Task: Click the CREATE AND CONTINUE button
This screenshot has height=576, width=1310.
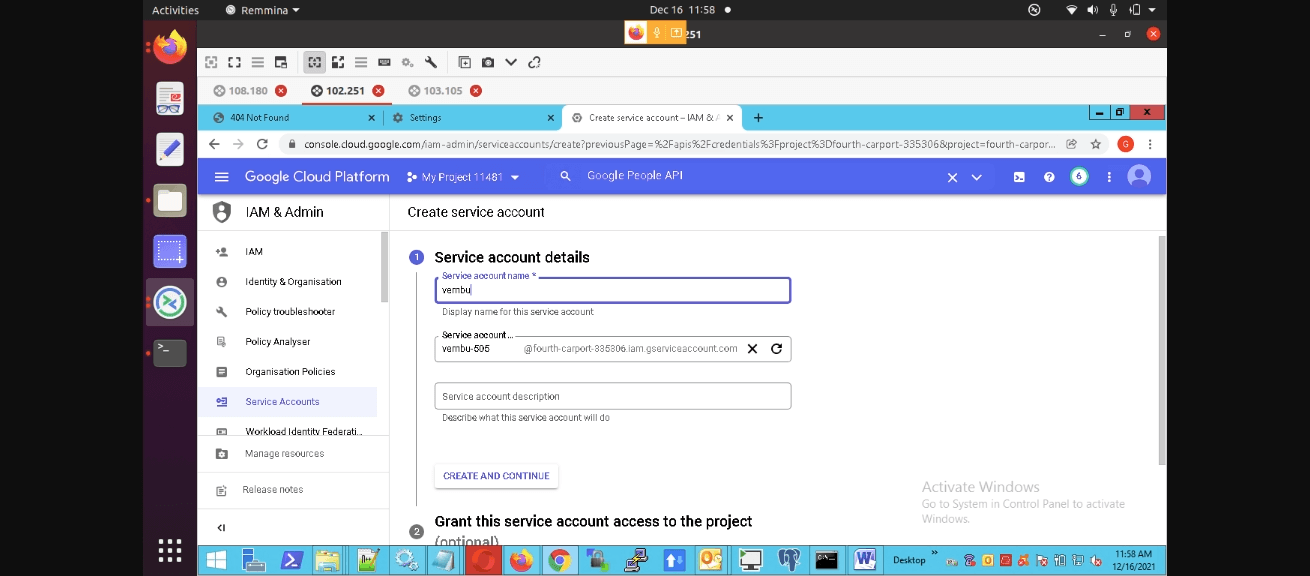Action: (x=496, y=476)
